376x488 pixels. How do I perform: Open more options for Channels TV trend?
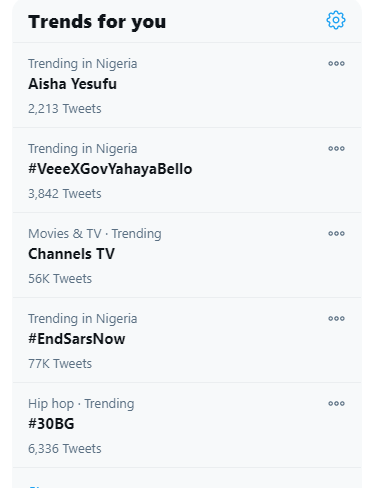336,233
